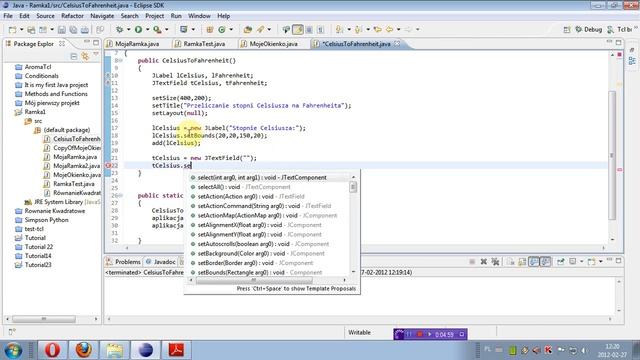Click the Previous Annotation toolbar icon
640x360 pixels.
[x=358, y=29]
